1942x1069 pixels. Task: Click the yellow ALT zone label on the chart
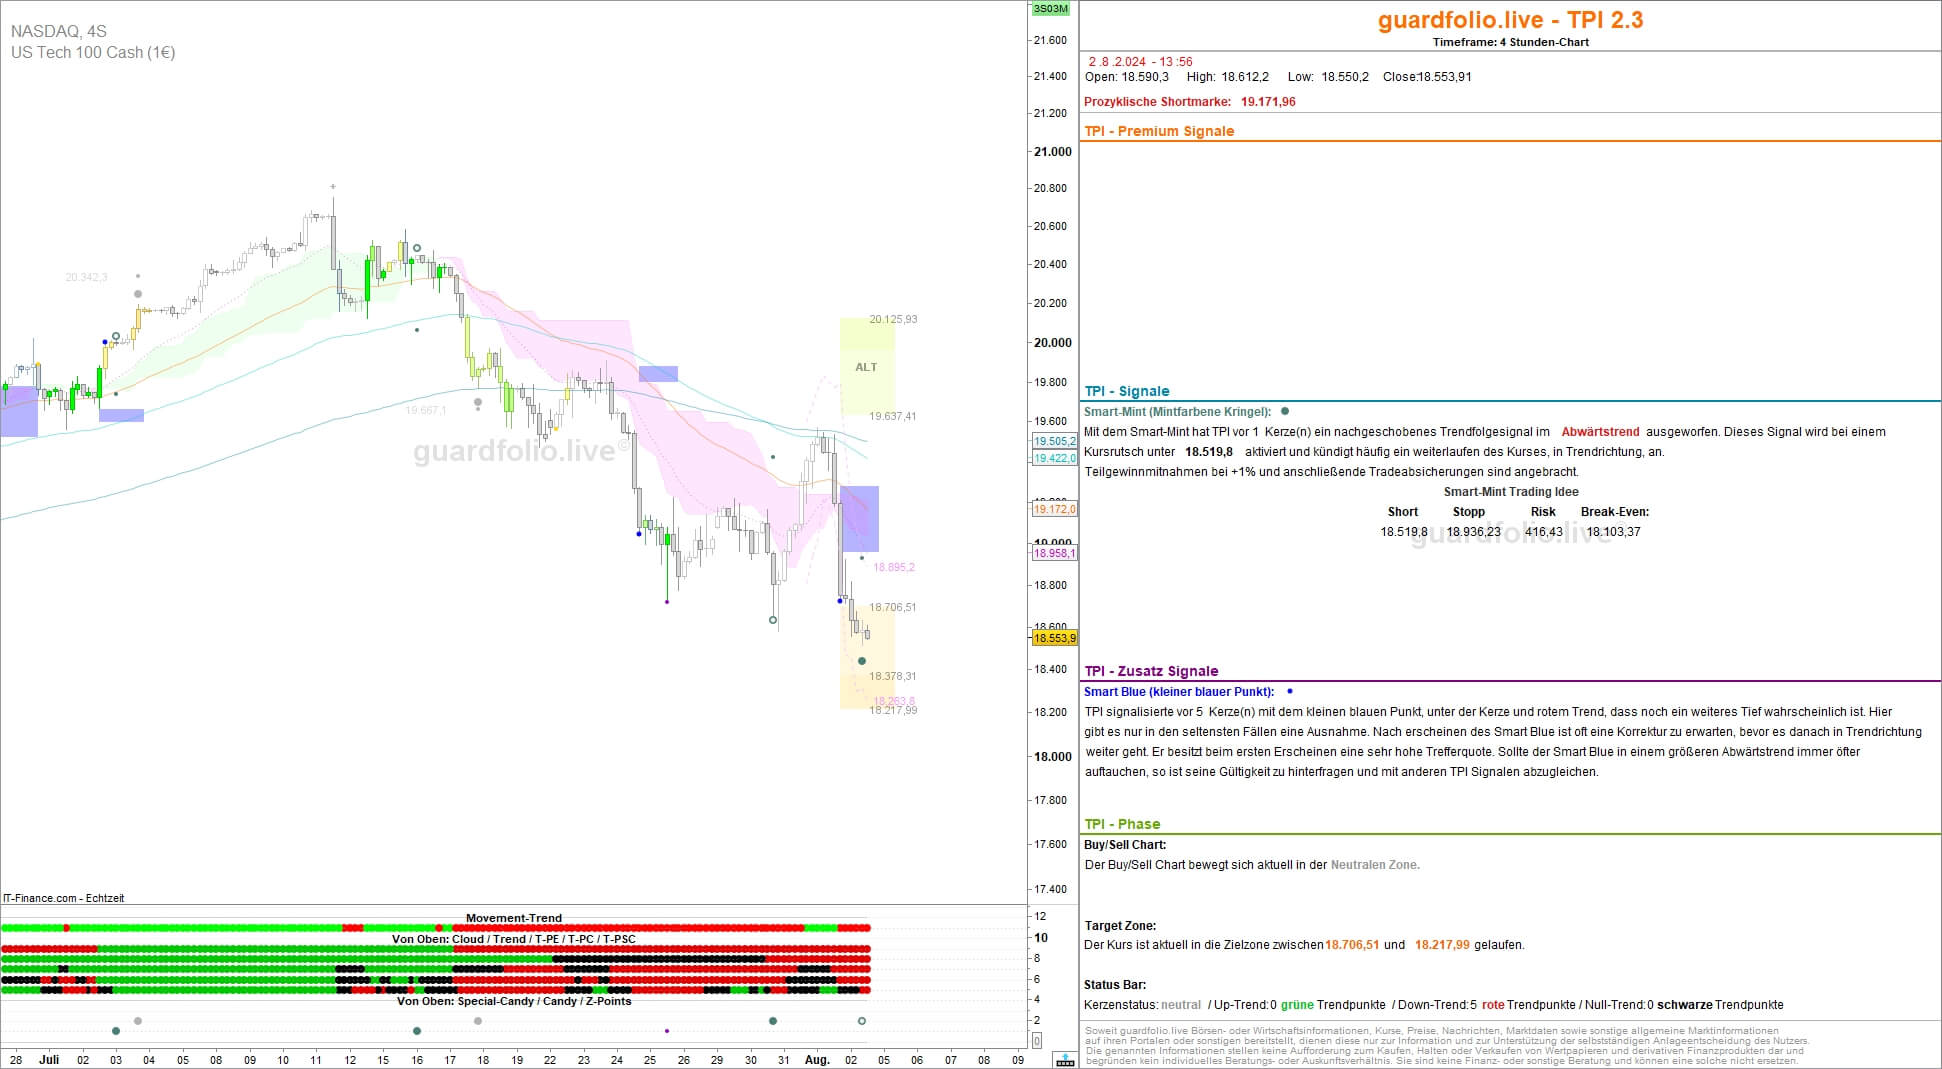click(x=866, y=367)
